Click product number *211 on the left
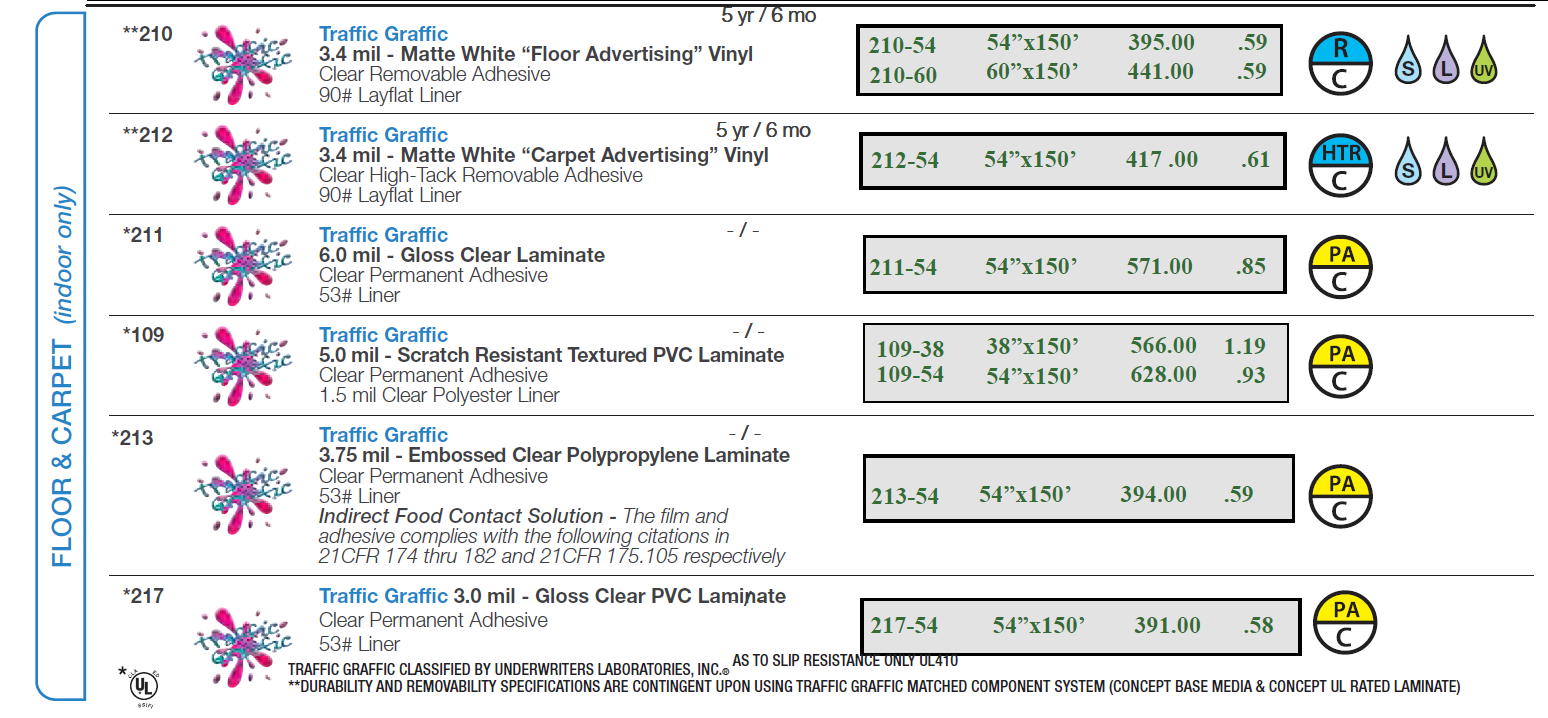Screen dimensions: 1548x718 pos(143,235)
